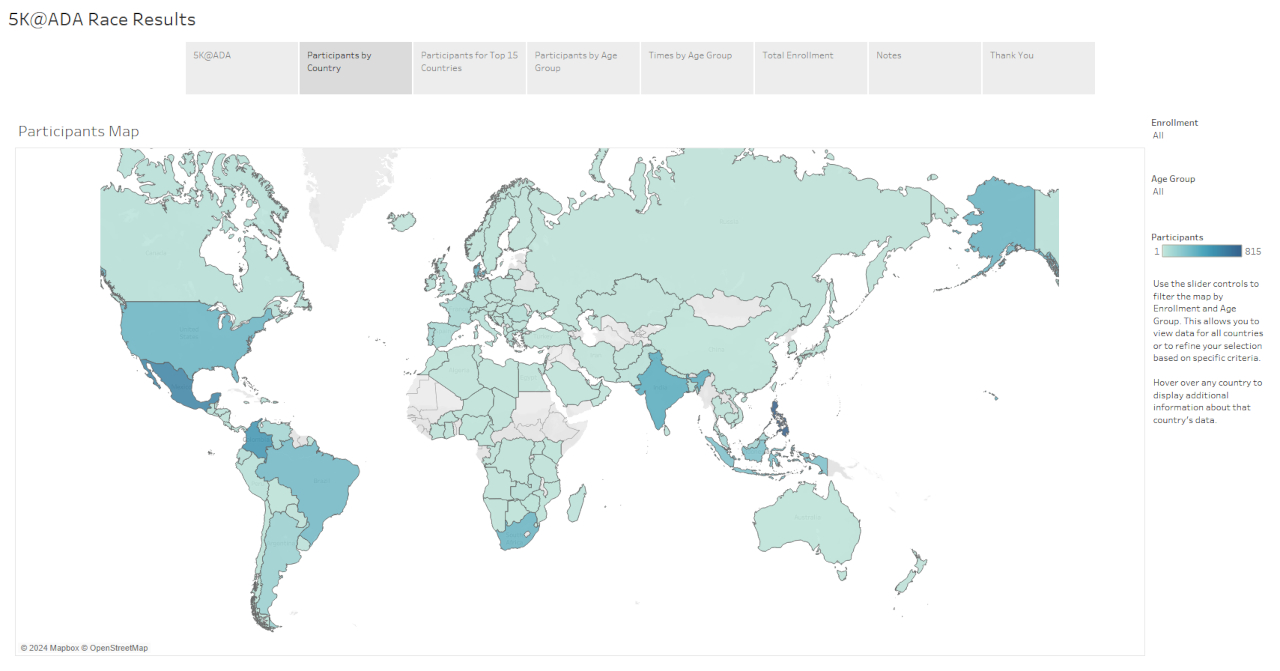Switch to Participants for Top 15 Countries

(x=469, y=68)
